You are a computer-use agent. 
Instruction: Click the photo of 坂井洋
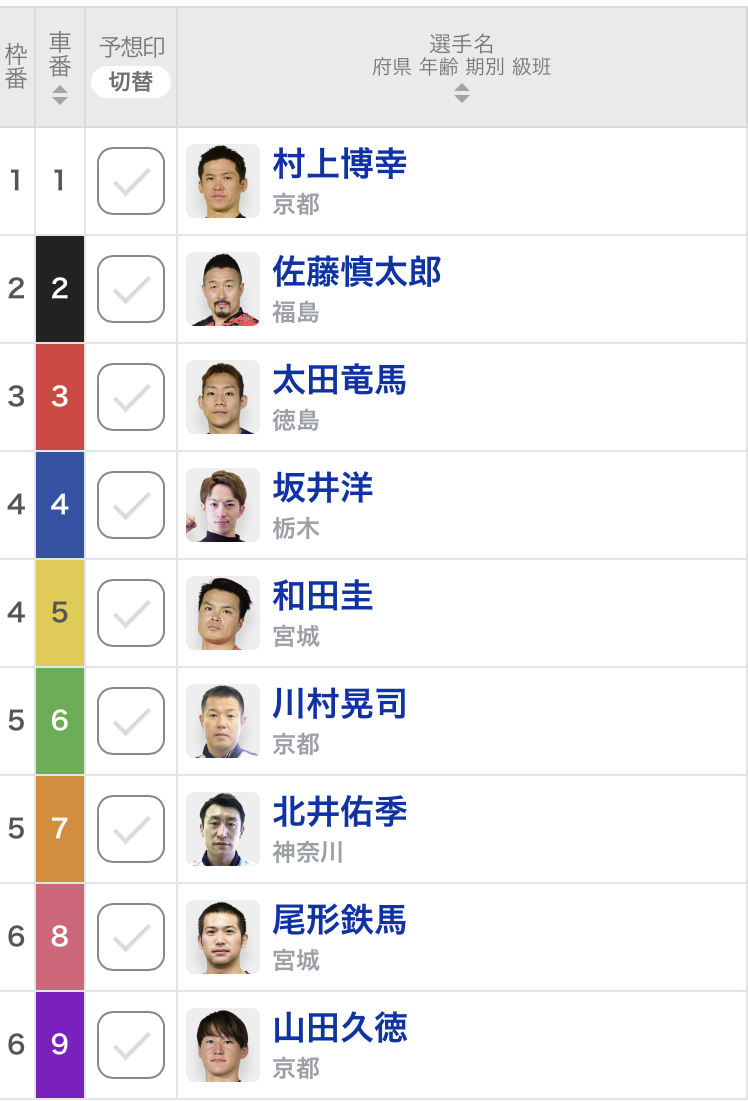pos(223,506)
